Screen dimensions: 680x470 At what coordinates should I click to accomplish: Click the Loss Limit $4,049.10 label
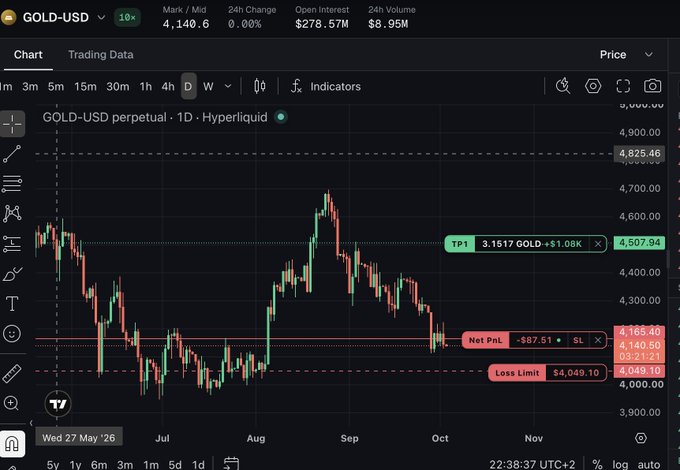coord(547,373)
